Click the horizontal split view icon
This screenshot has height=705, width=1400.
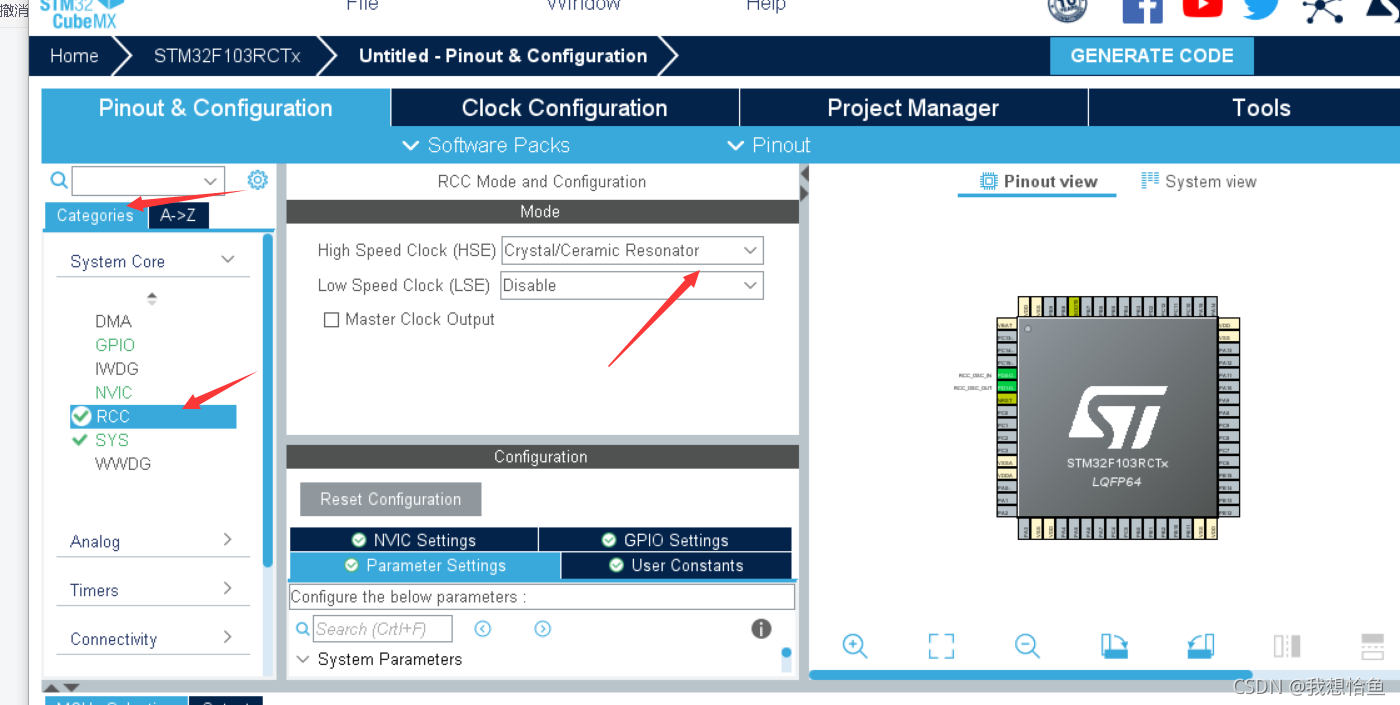tap(1373, 646)
